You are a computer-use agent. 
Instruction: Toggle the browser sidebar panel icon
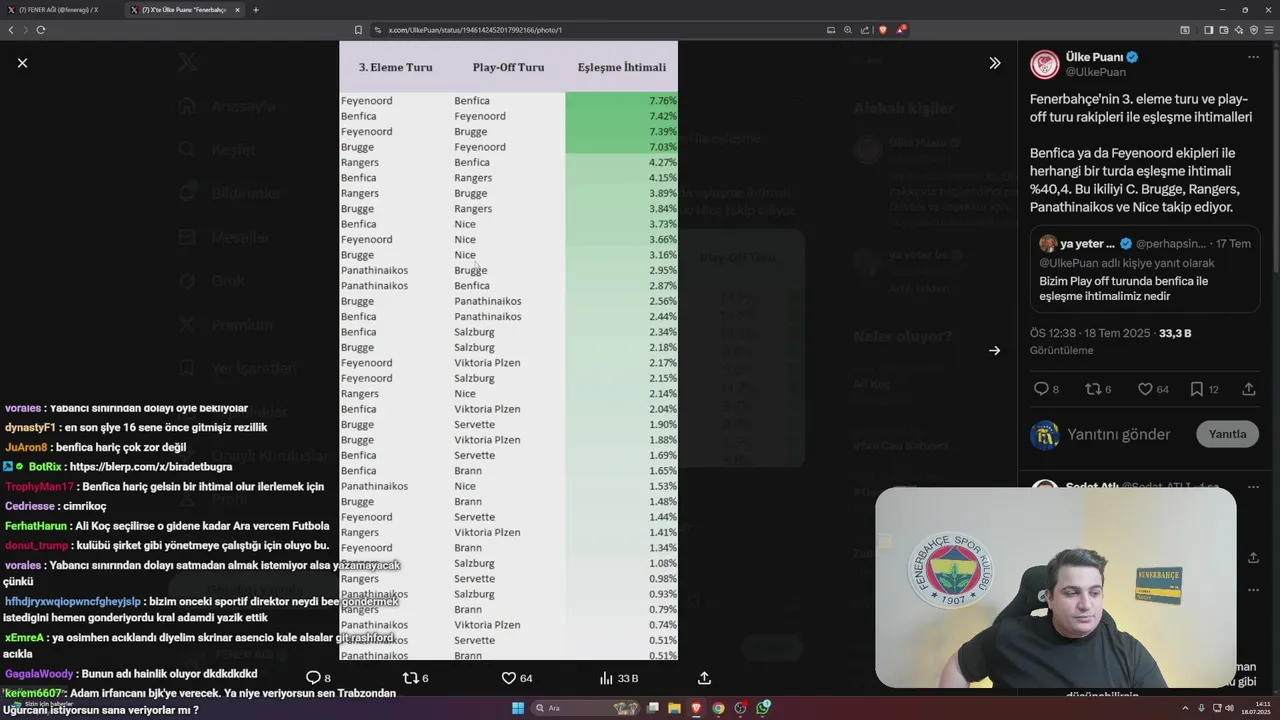1208,30
